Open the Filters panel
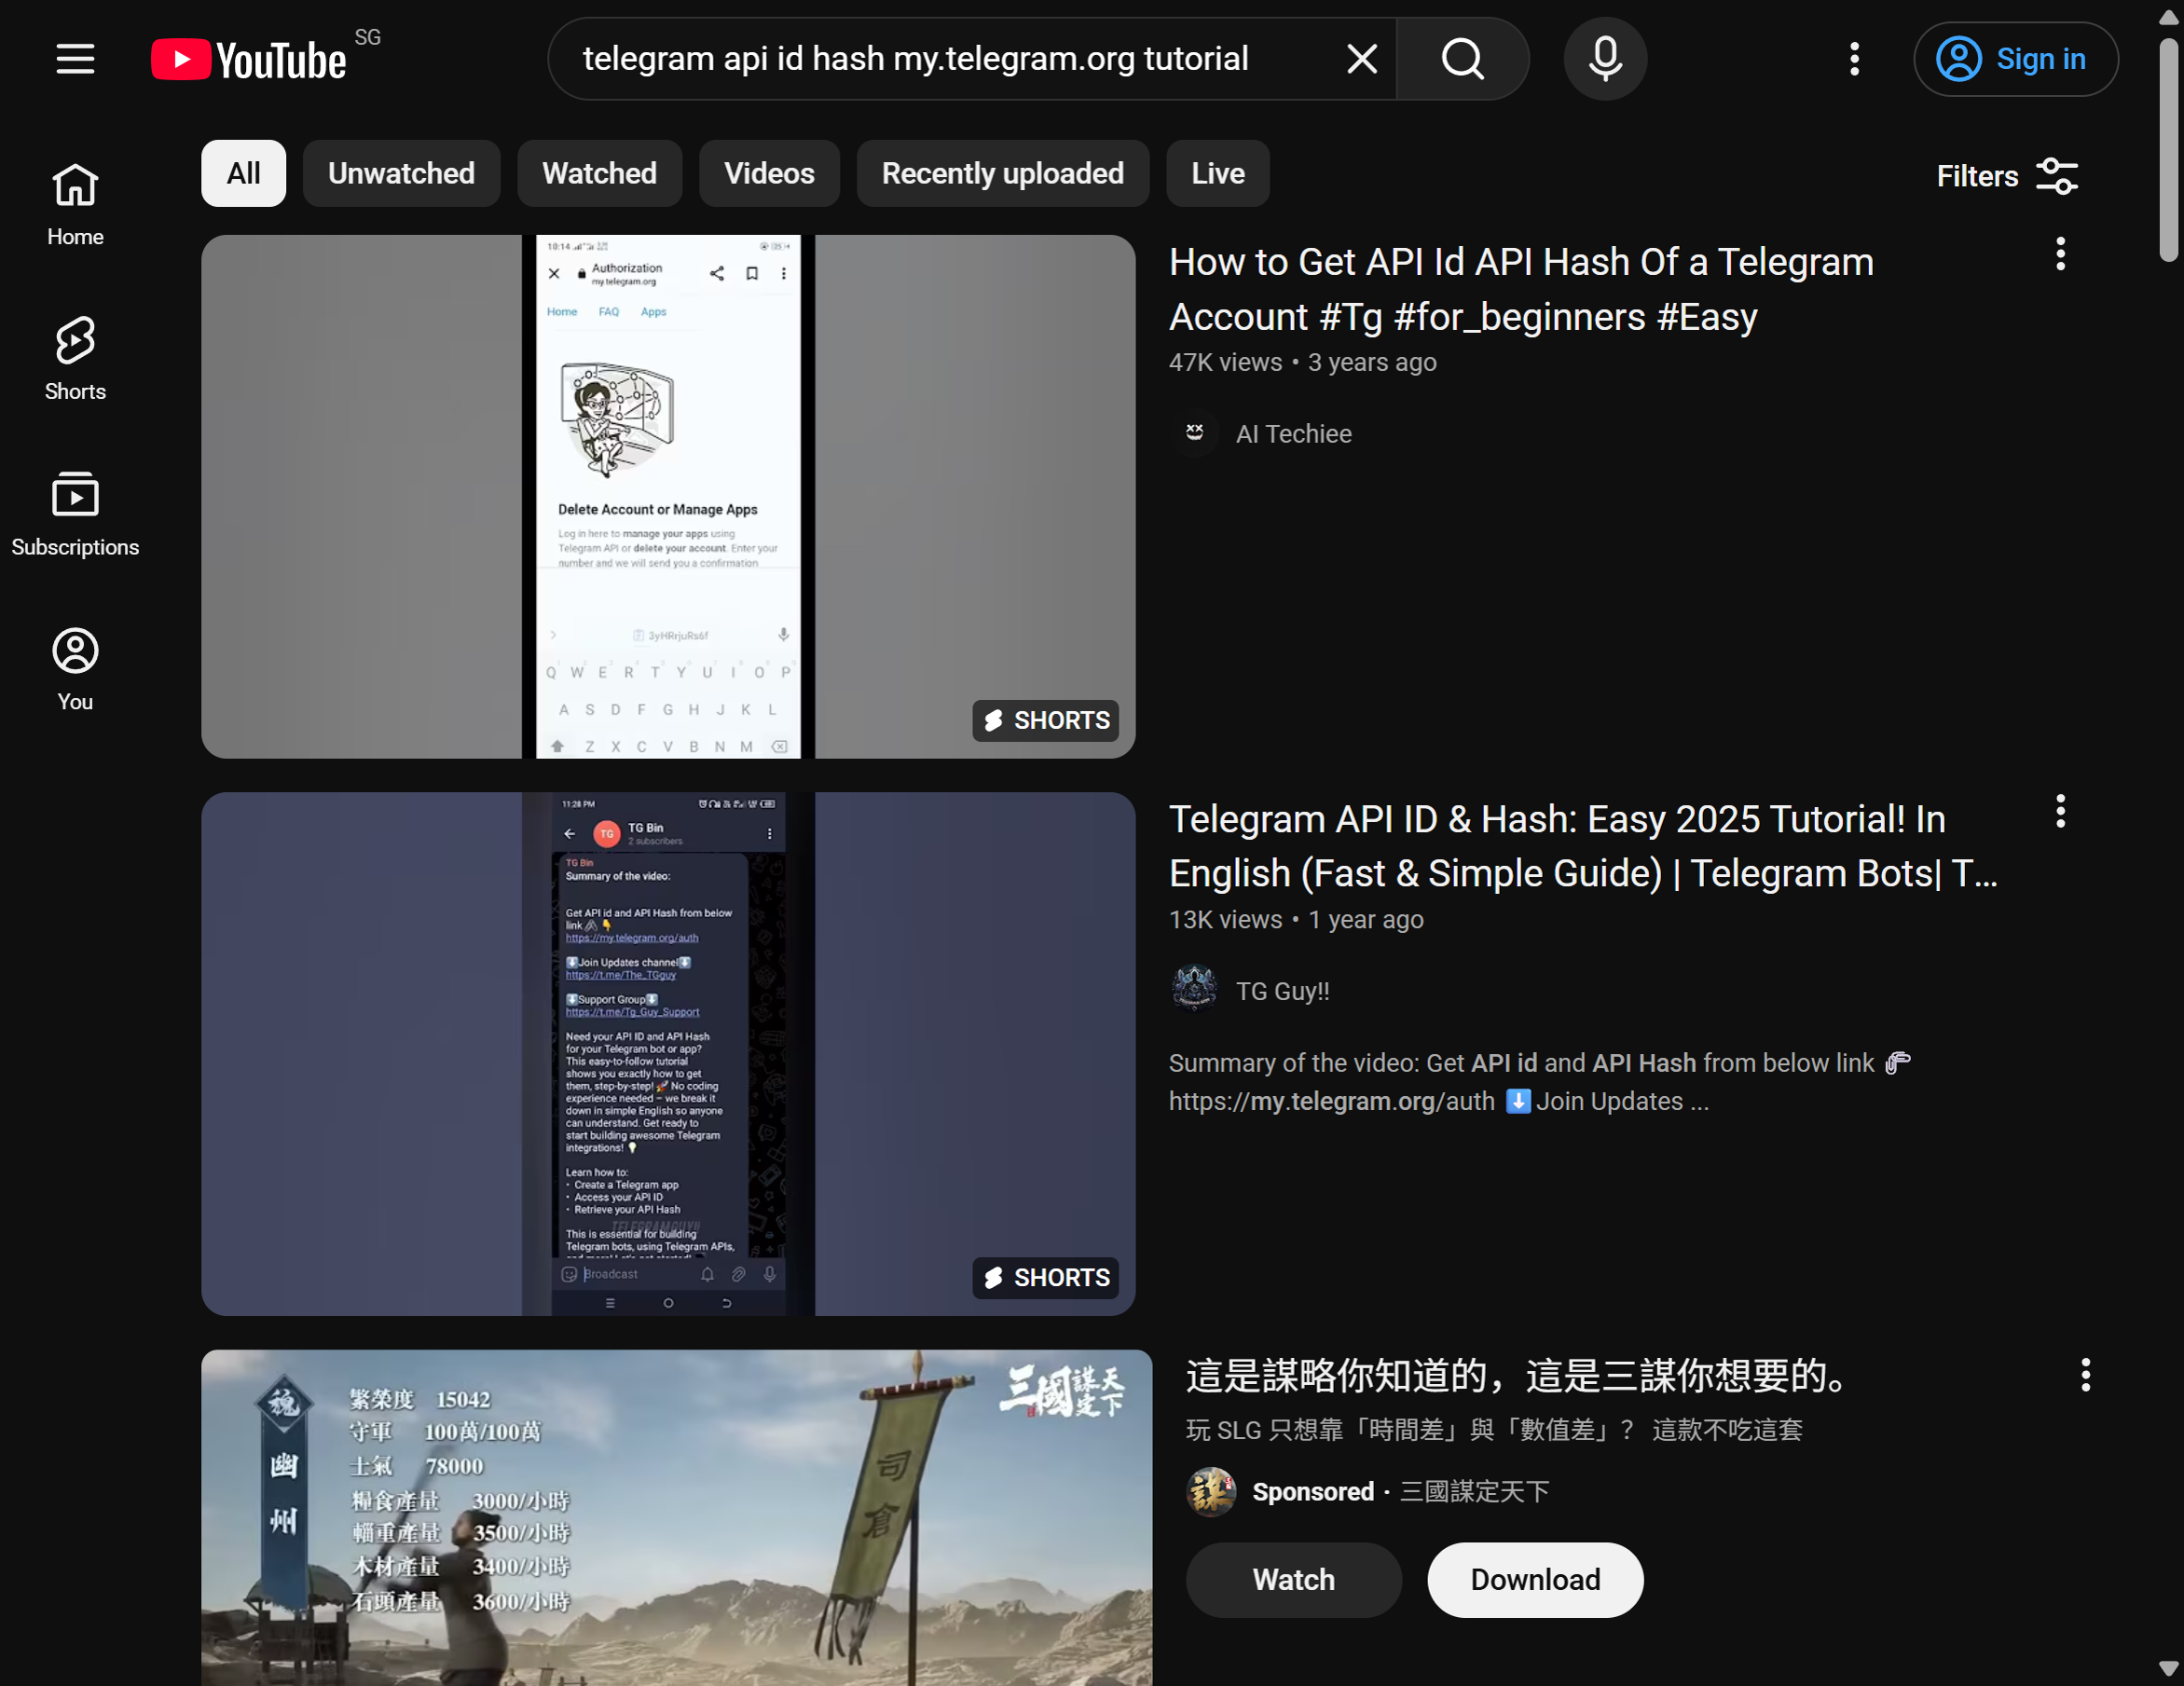Viewport: 2184px width, 1686px height. click(2007, 176)
